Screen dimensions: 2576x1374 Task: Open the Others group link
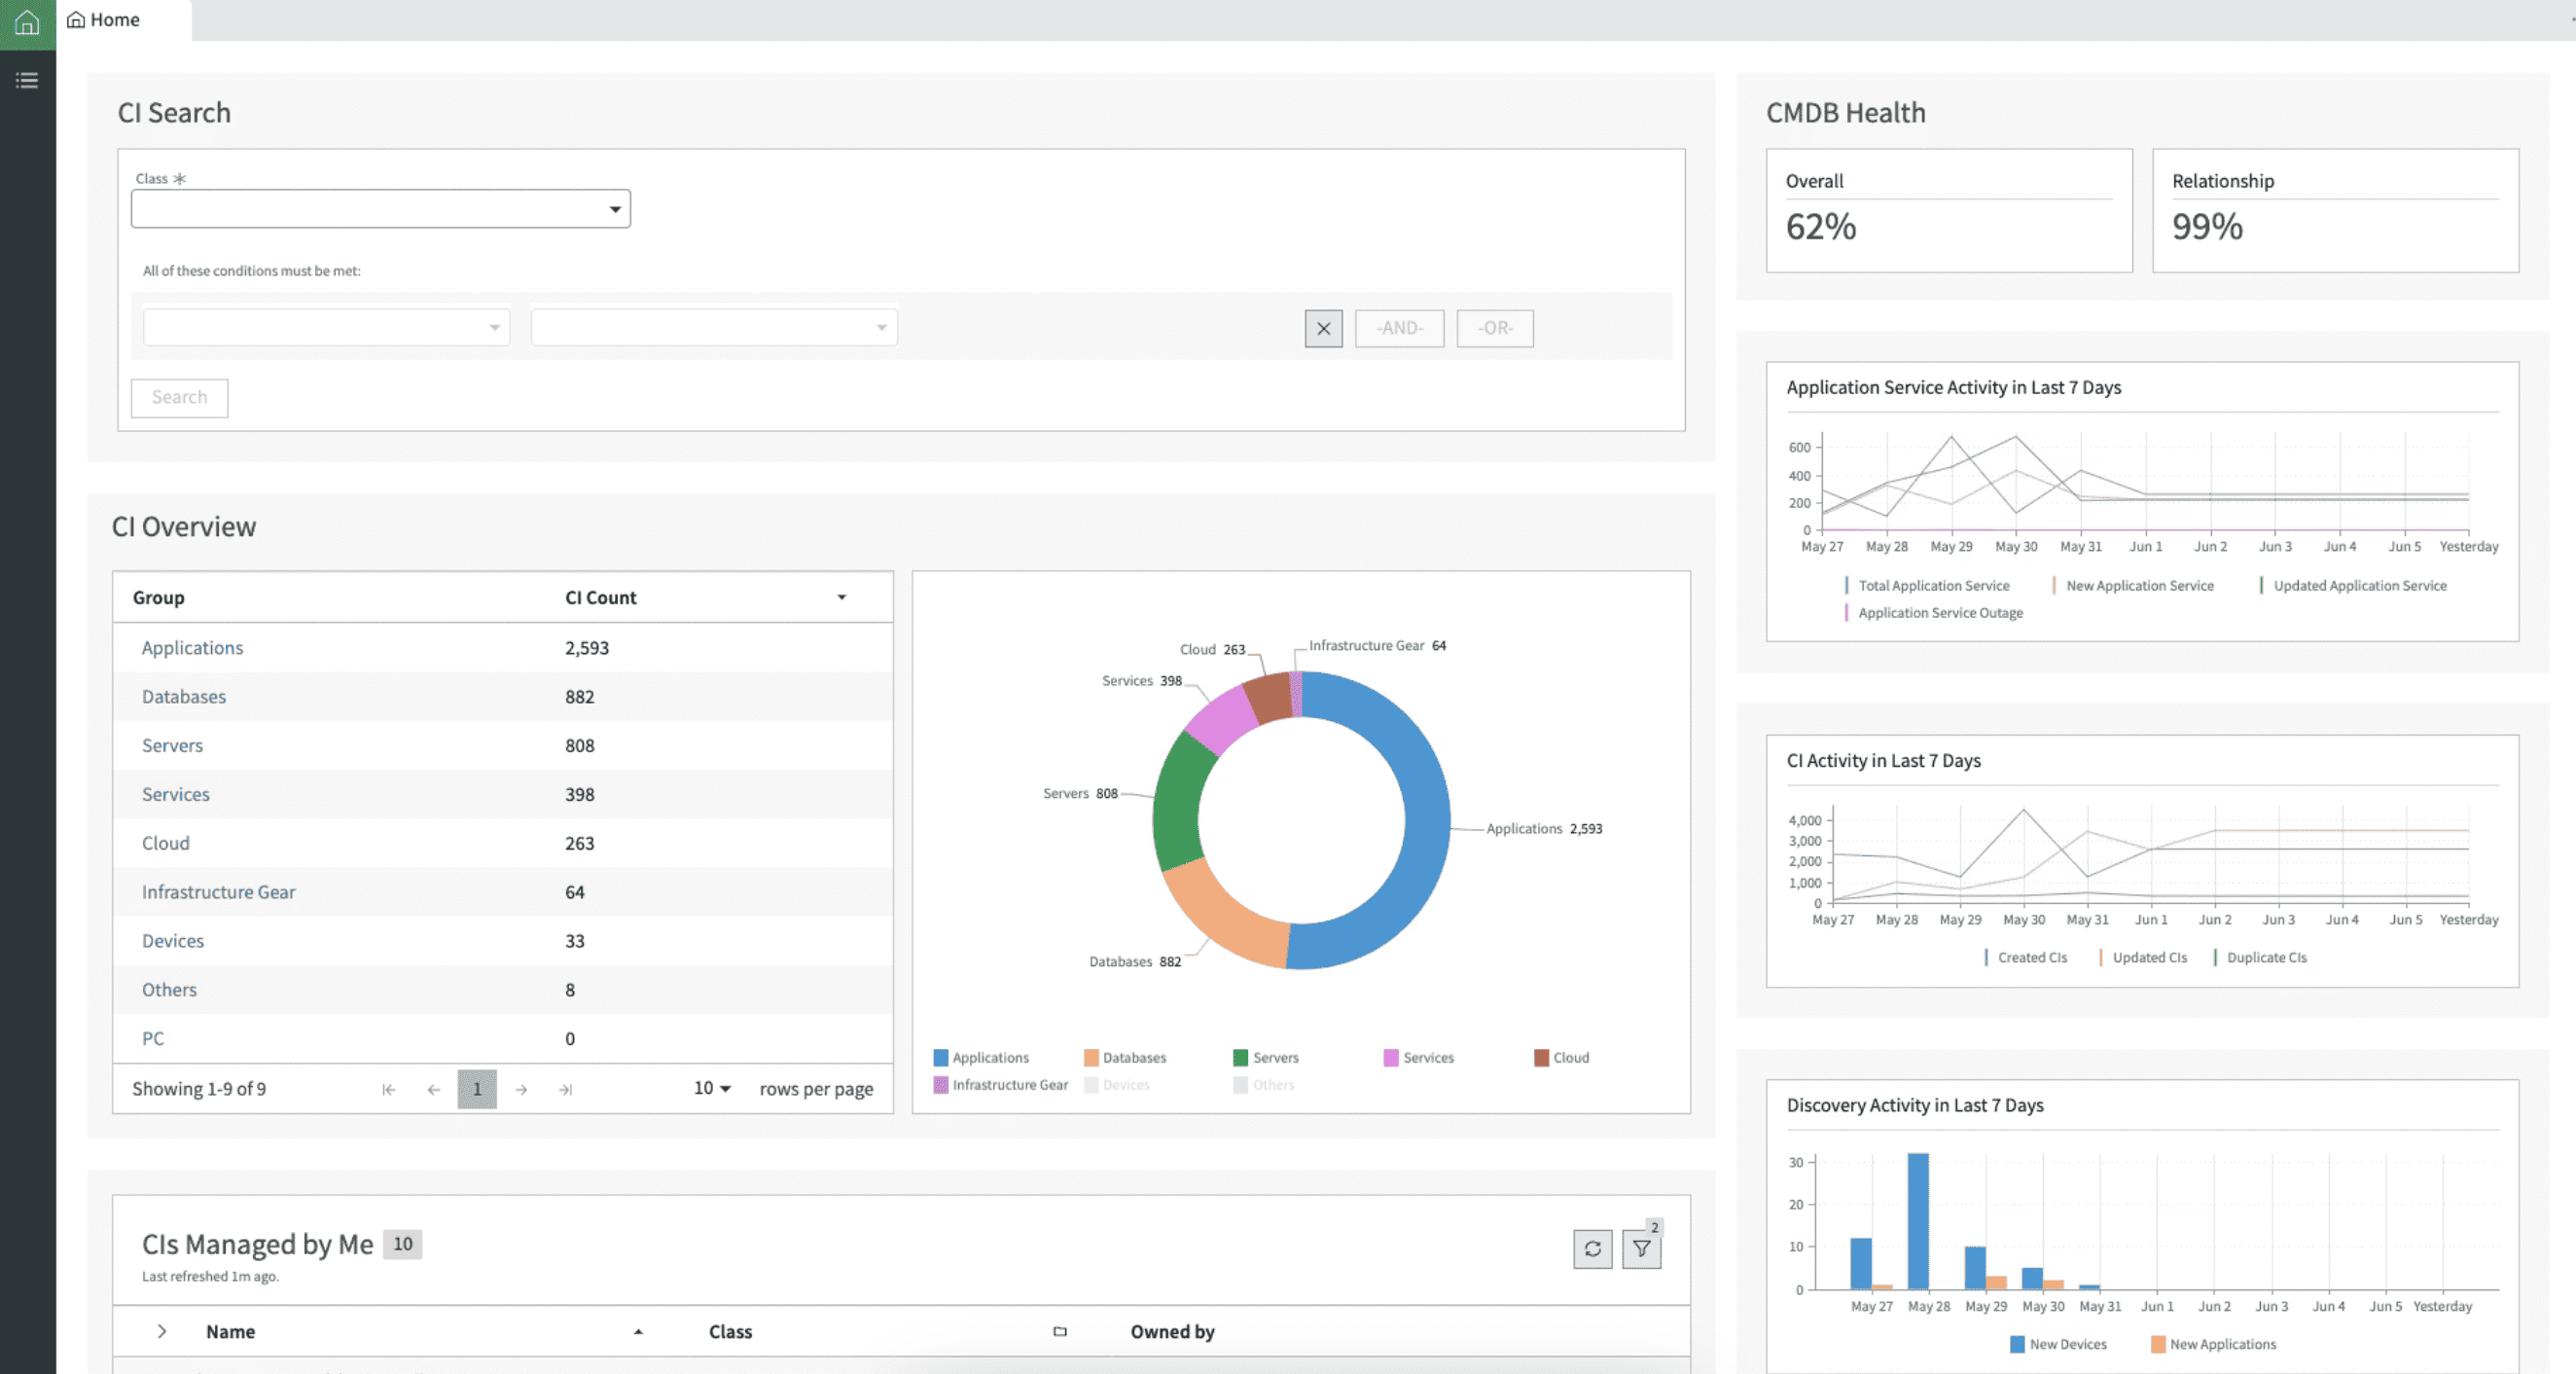pyautogui.click(x=169, y=990)
